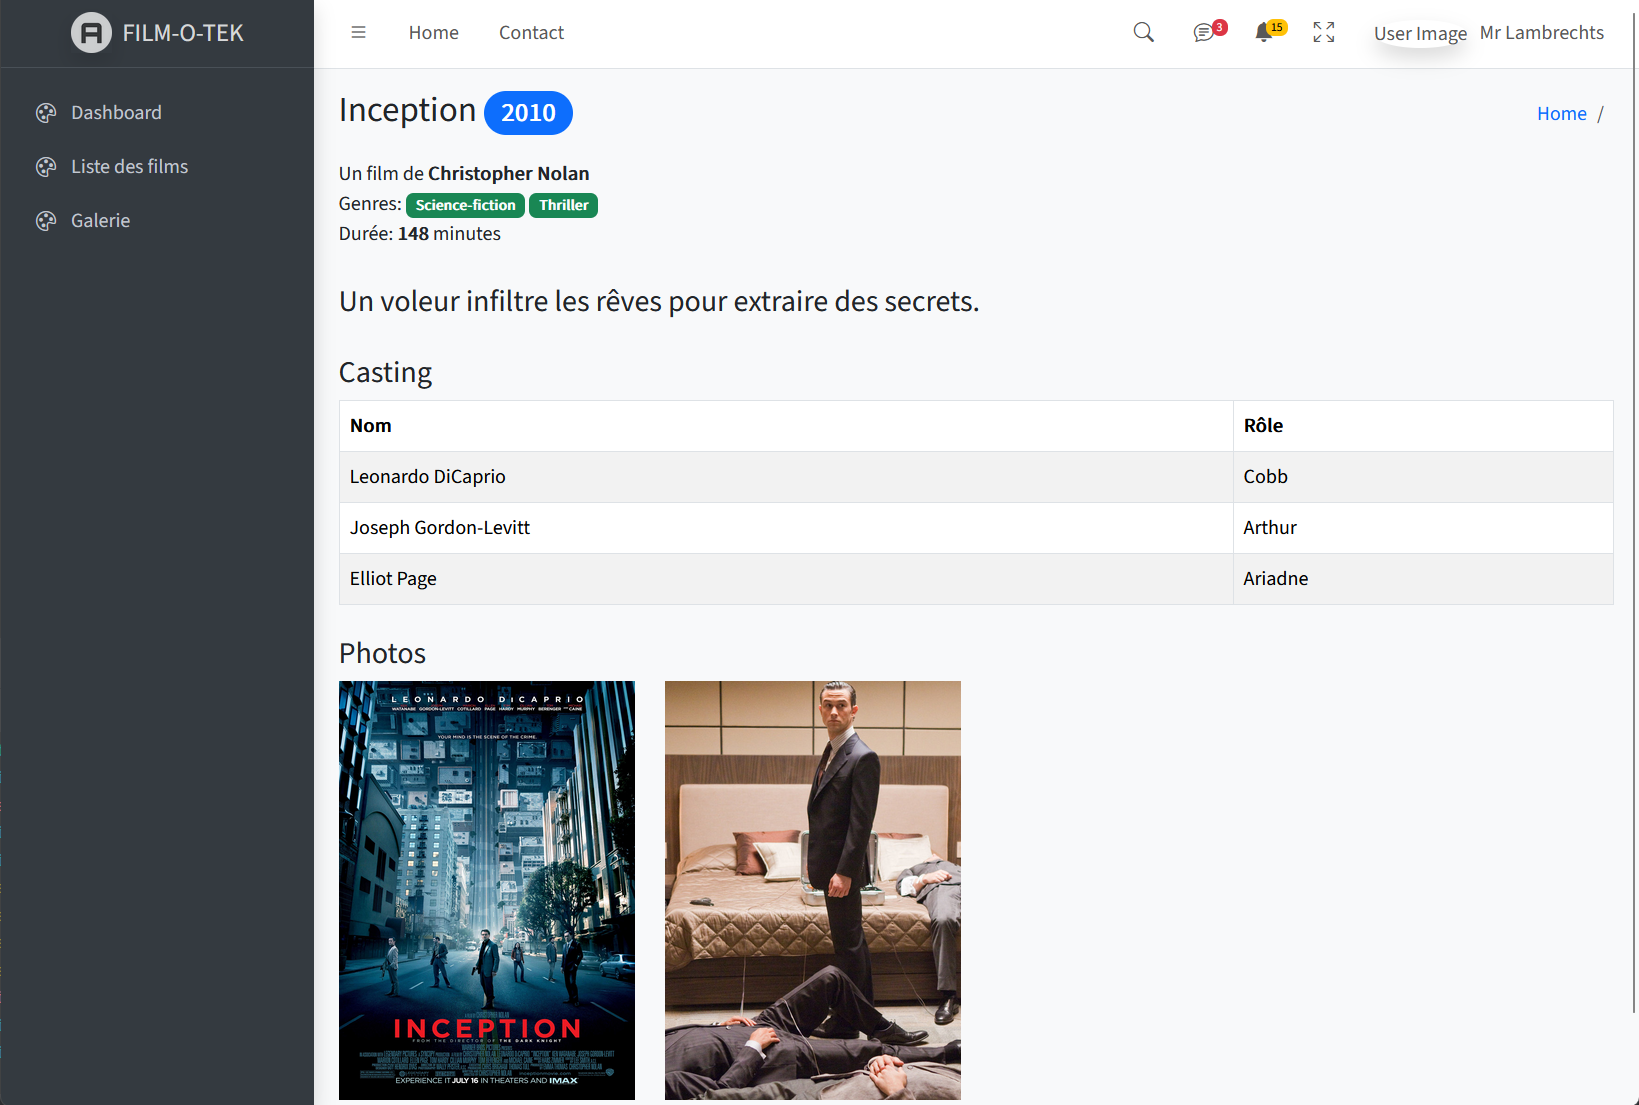Open the hotel room scene photo
The width and height of the screenshot is (1639, 1105).
coord(813,890)
